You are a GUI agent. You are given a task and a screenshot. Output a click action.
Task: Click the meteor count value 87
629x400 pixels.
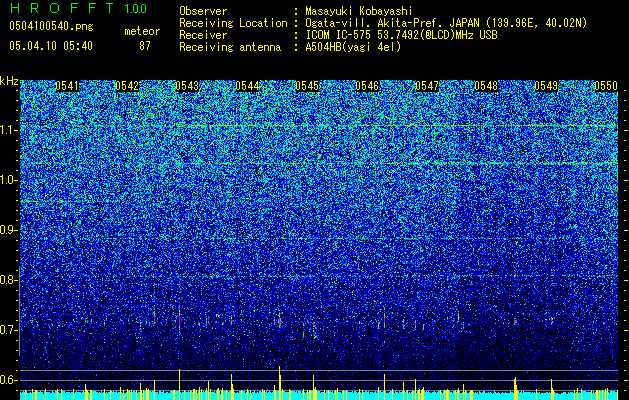pos(145,46)
